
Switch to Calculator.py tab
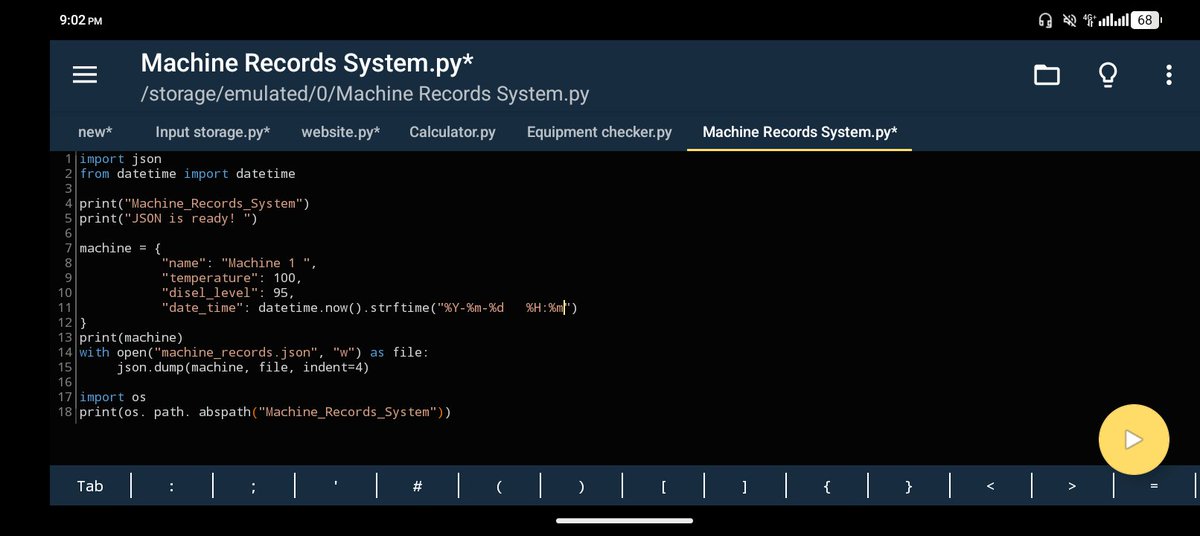click(452, 132)
